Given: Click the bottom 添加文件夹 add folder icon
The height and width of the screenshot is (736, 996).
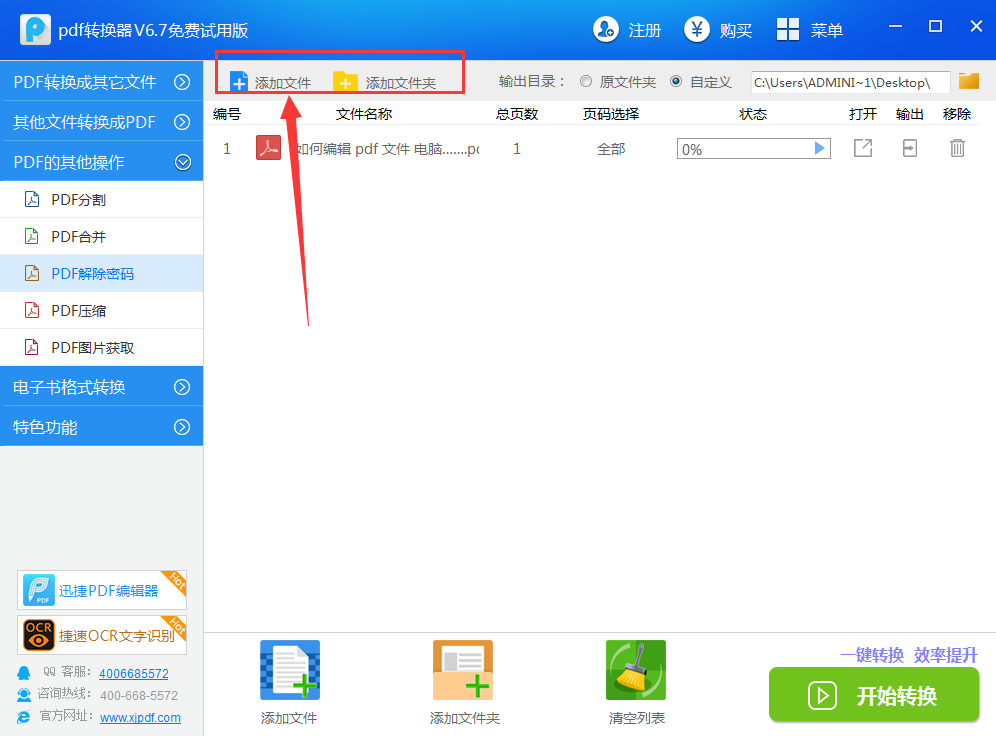Looking at the screenshot, I should pos(463,669).
